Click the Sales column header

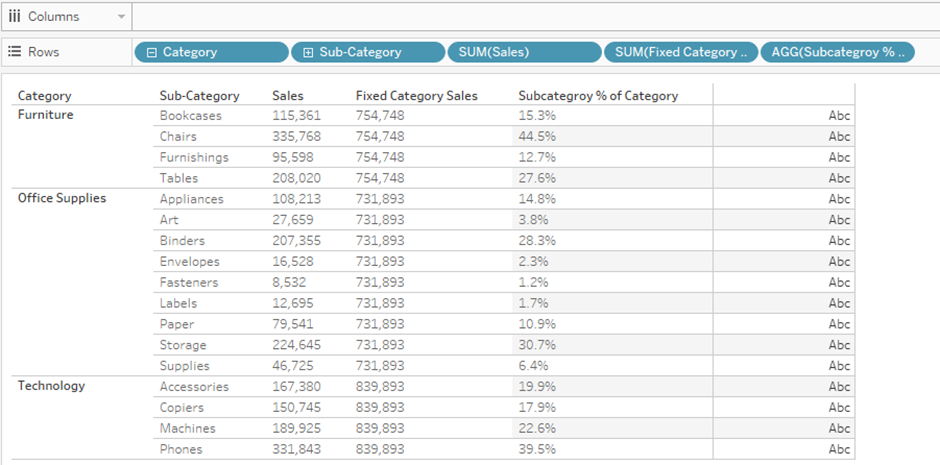(x=288, y=96)
